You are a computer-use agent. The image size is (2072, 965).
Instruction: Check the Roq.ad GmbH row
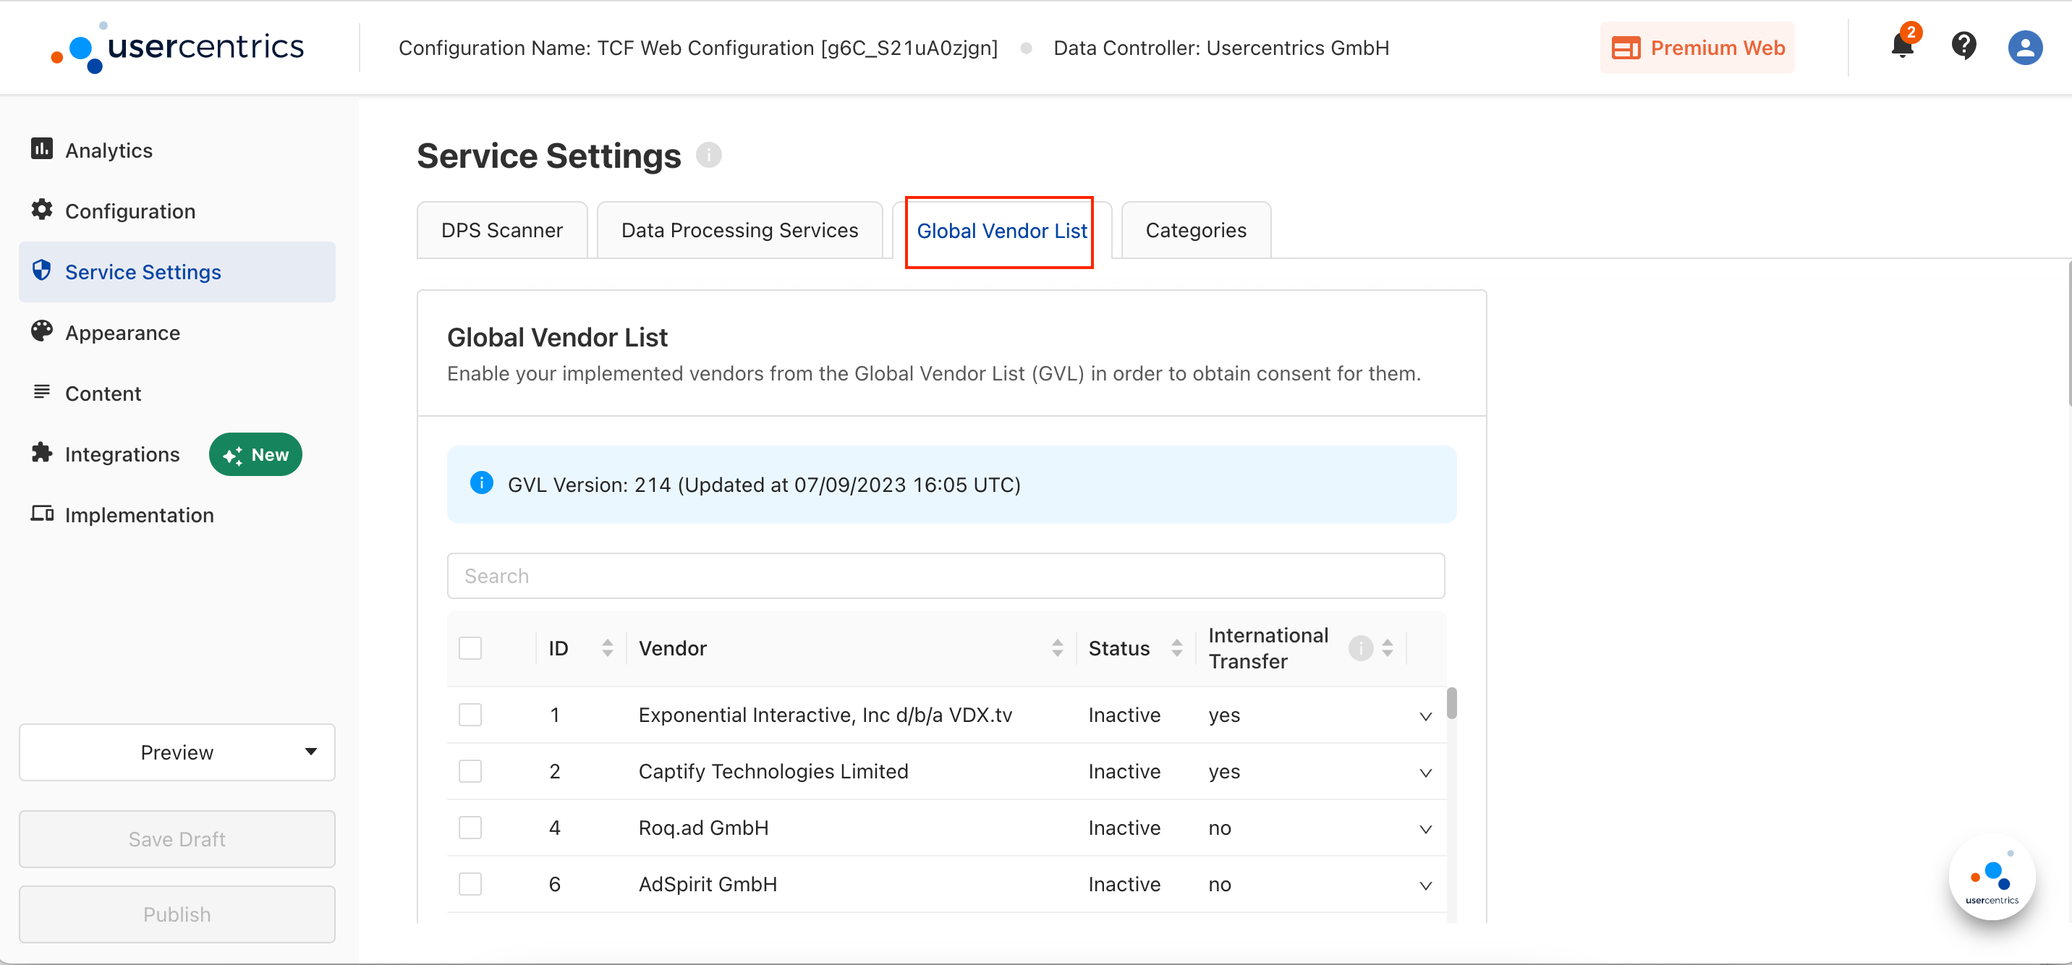(x=470, y=827)
